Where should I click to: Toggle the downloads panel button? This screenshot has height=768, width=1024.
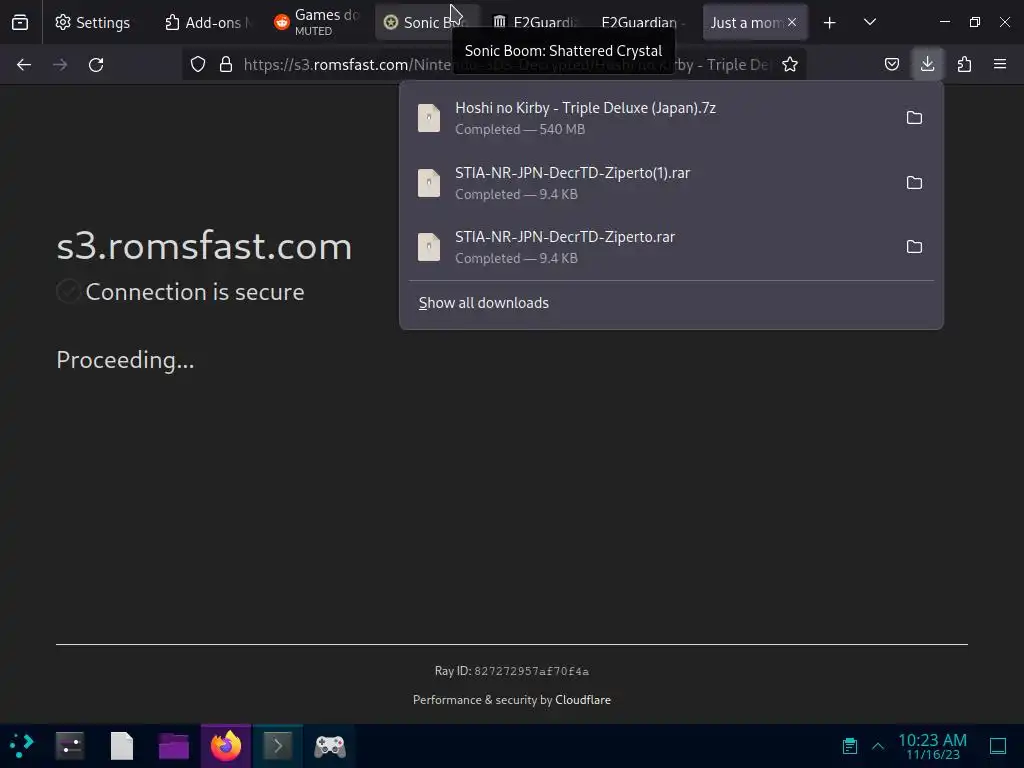(x=927, y=64)
